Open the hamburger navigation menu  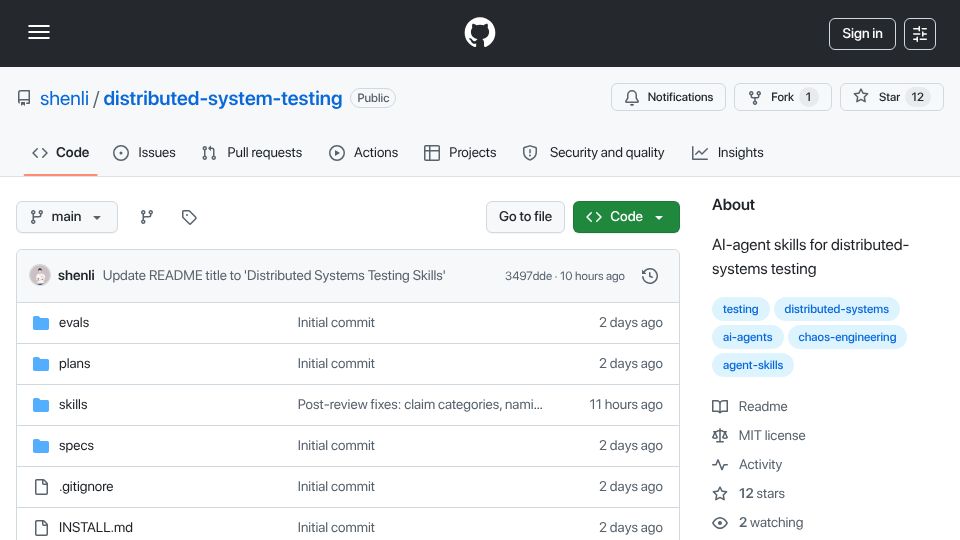(x=39, y=32)
